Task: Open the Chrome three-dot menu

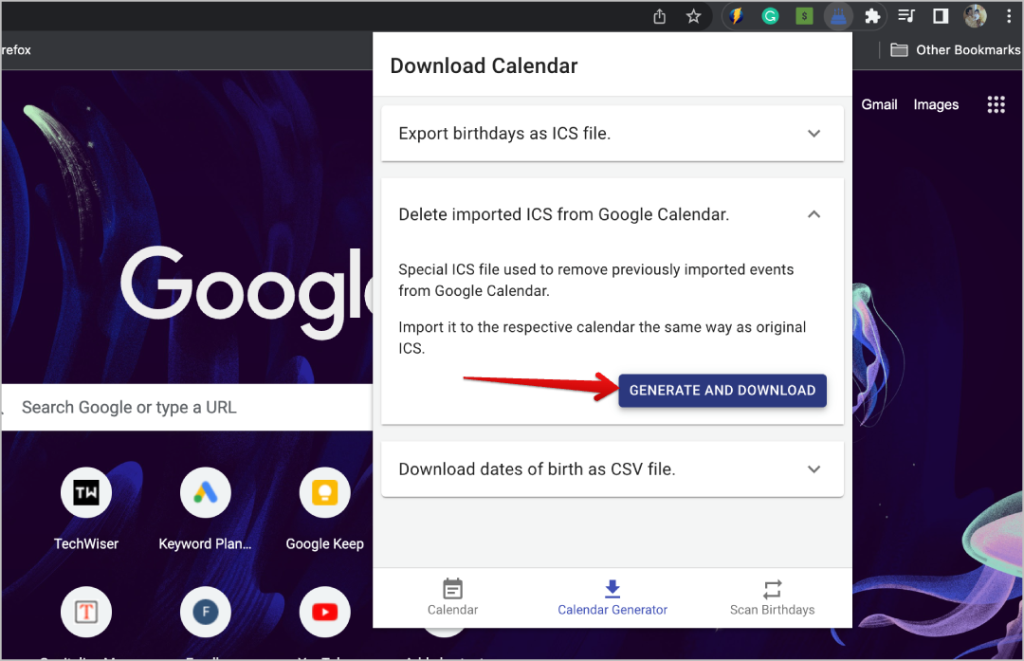Action: (x=1009, y=16)
